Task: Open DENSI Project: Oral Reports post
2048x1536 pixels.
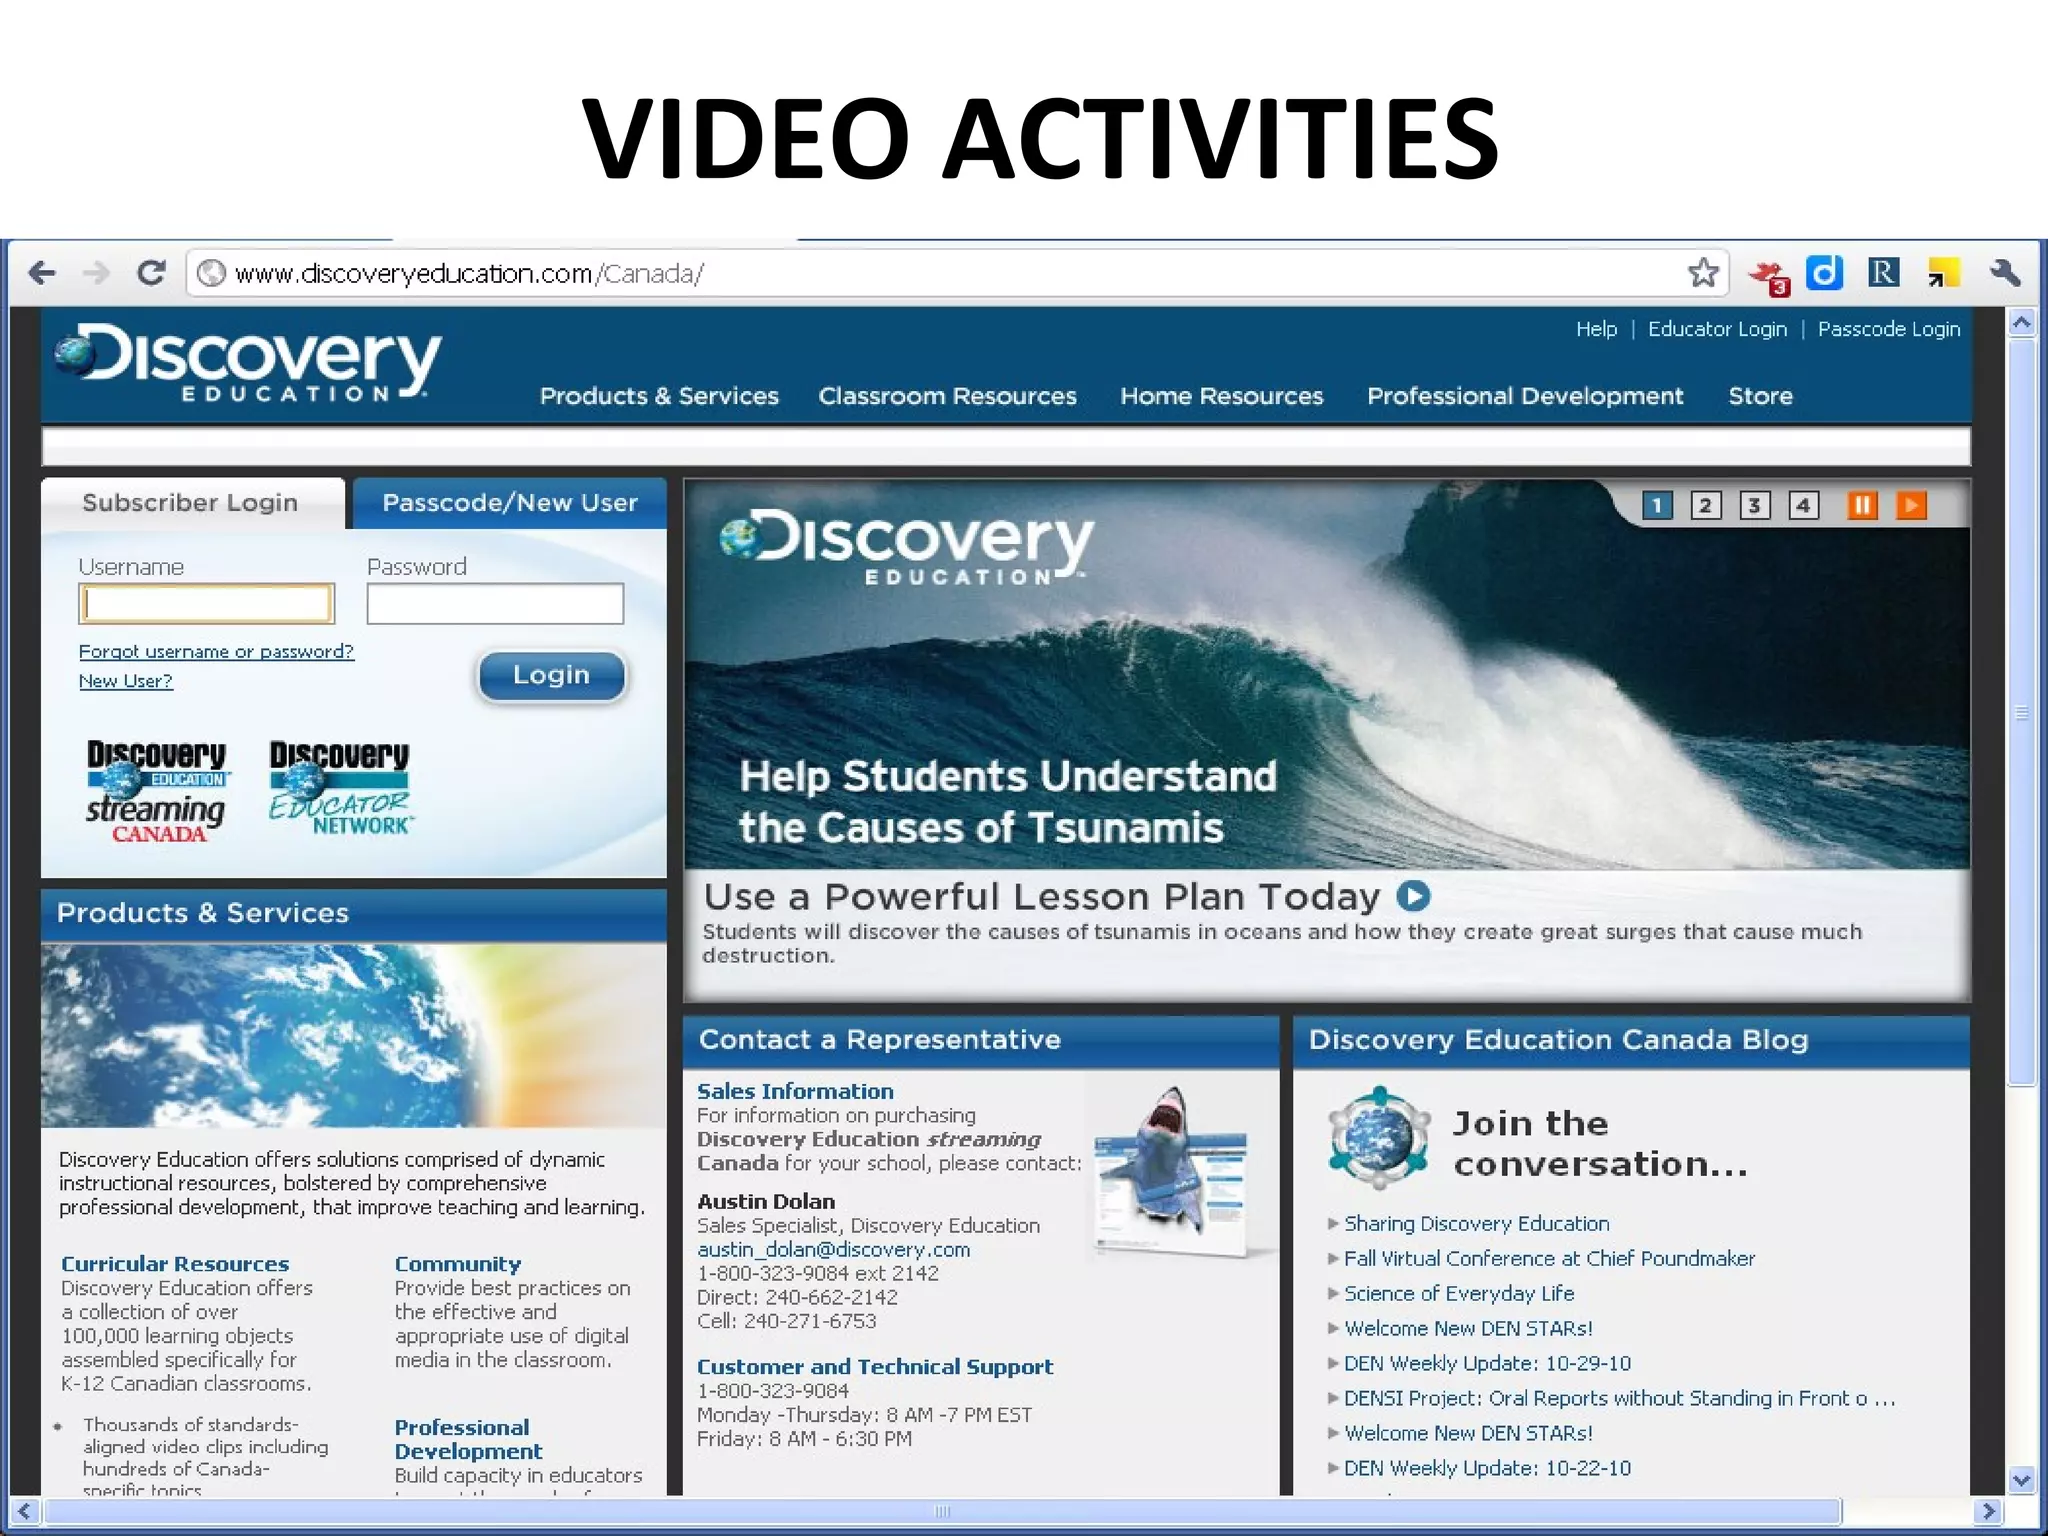Action: pyautogui.click(x=1619, y=1399)
